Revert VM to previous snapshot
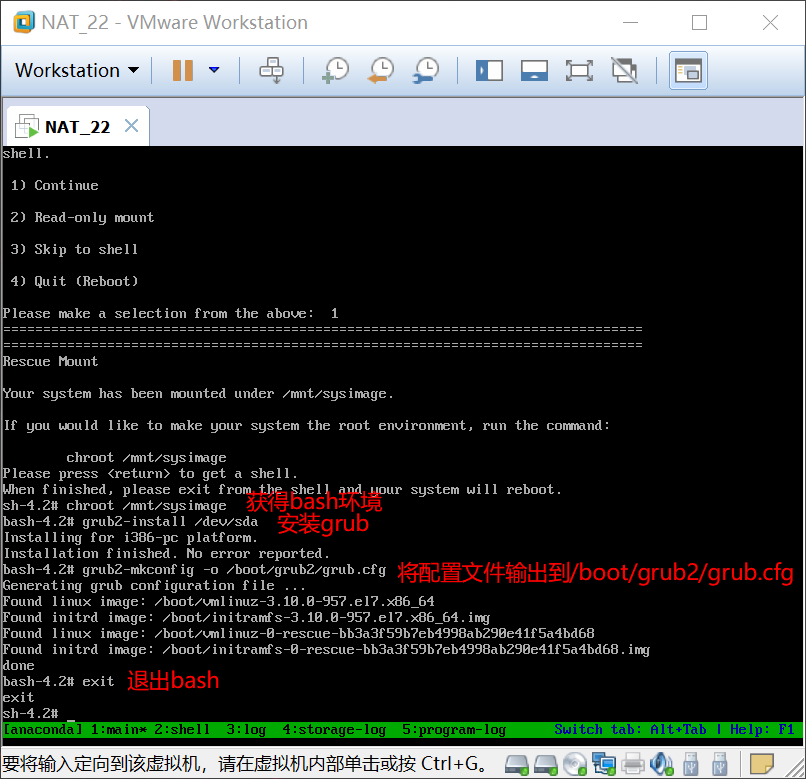 pos(381,70)
